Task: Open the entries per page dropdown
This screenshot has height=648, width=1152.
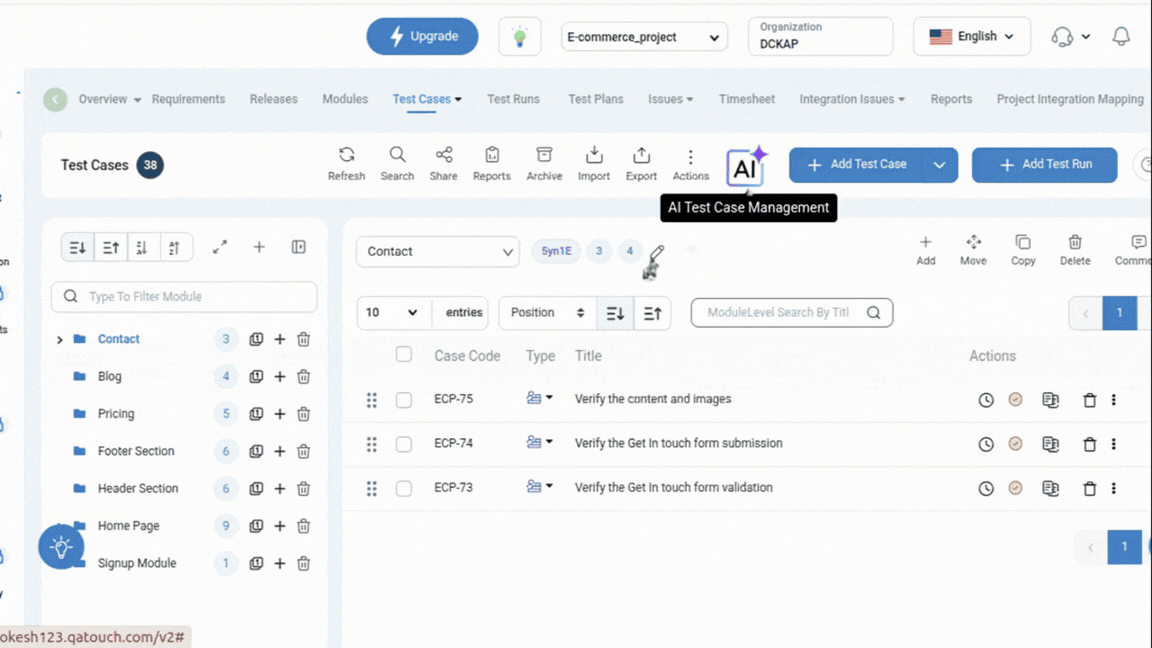Action: 393,313
